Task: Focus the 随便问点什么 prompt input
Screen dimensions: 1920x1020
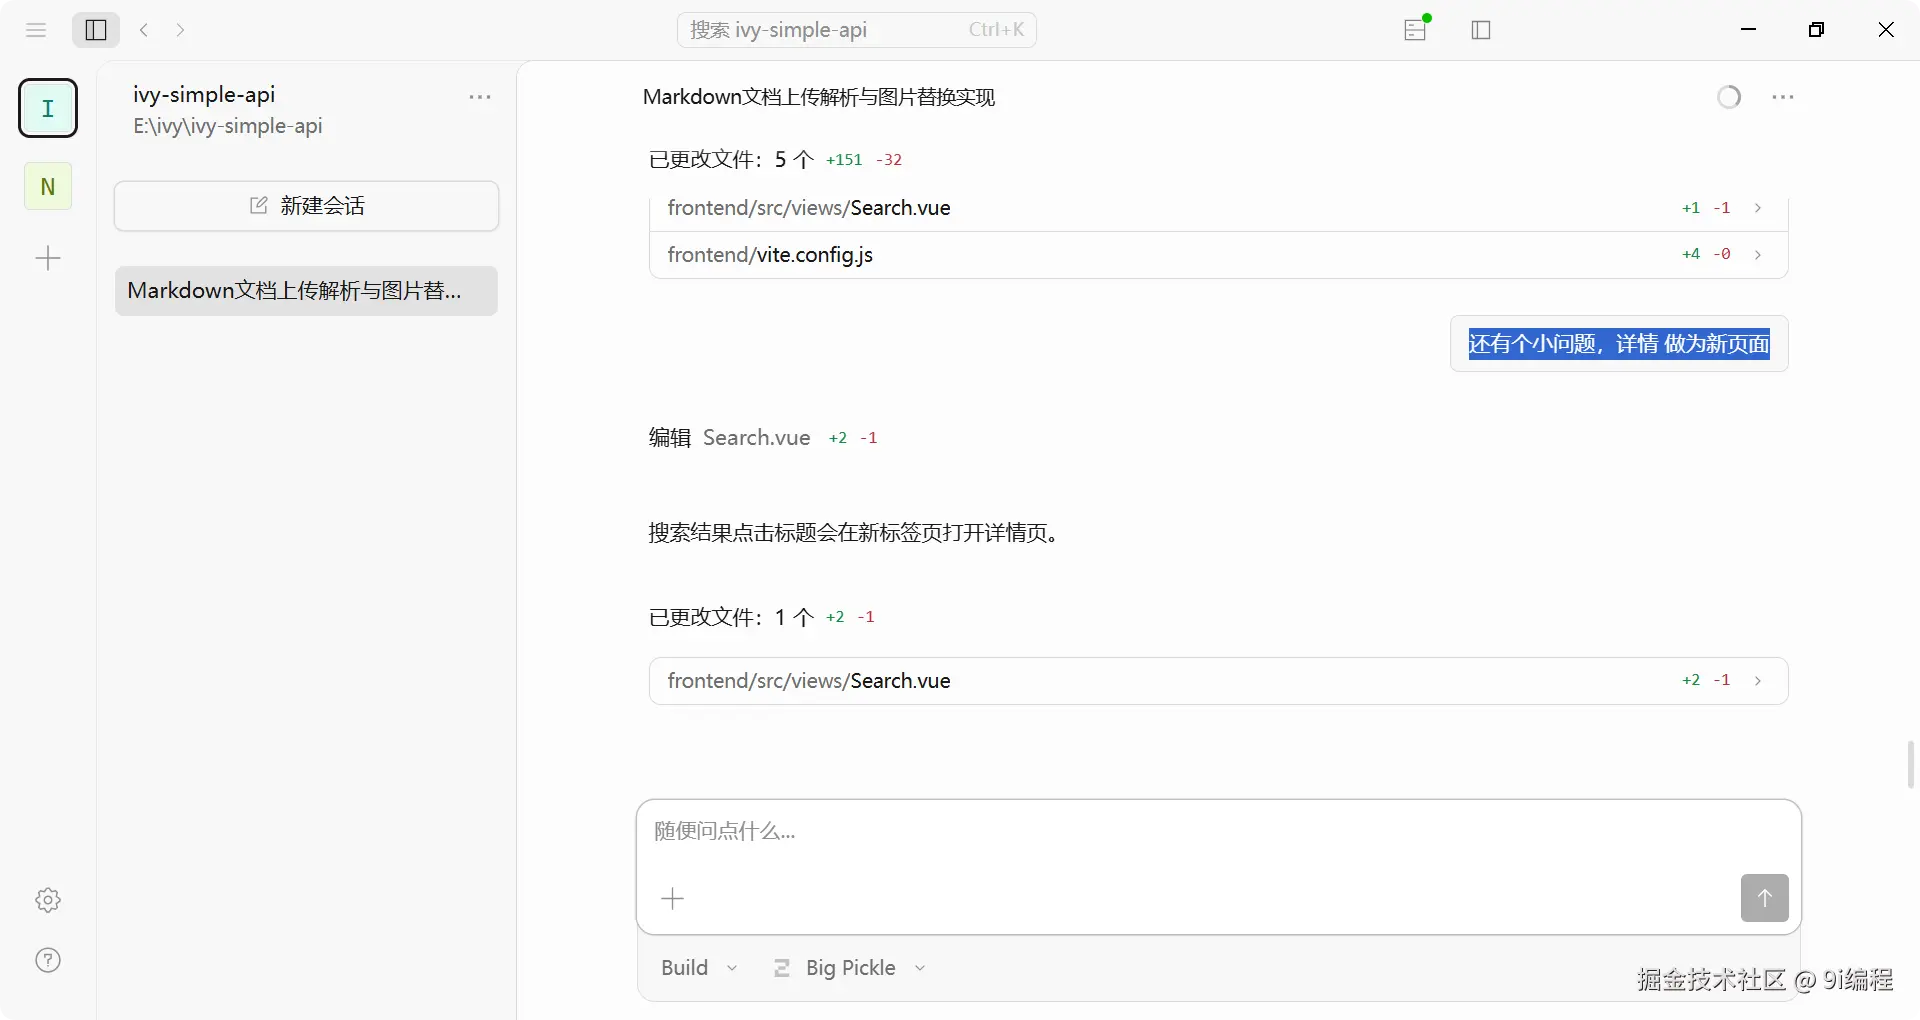Action: pyautogui.click(x=1218, y=832)
